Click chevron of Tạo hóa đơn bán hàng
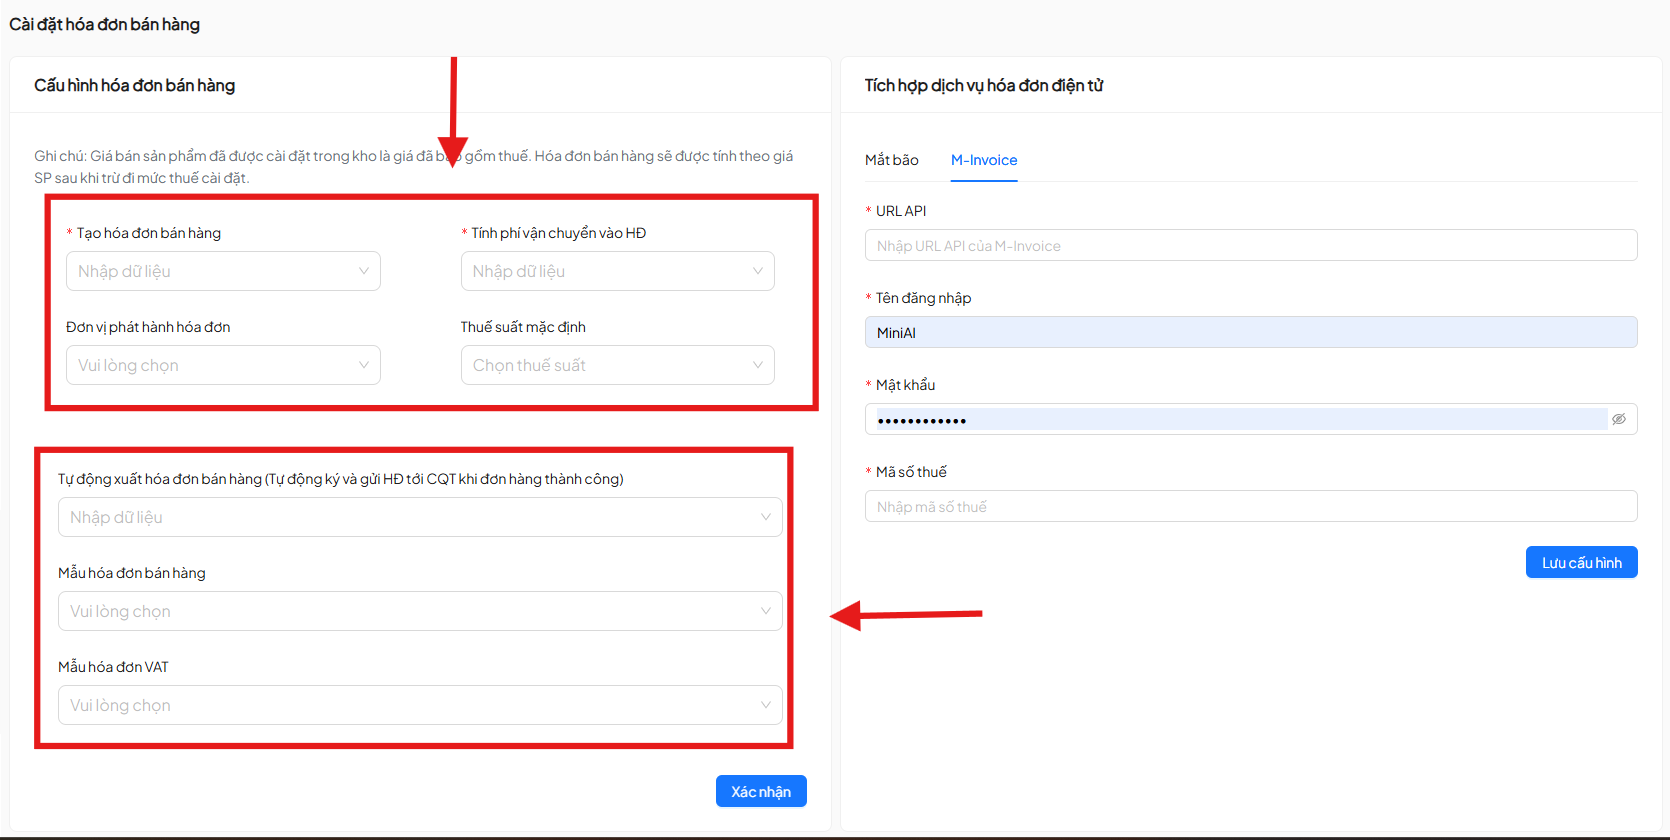1670x840 pixels. click(x=363, y=271)
